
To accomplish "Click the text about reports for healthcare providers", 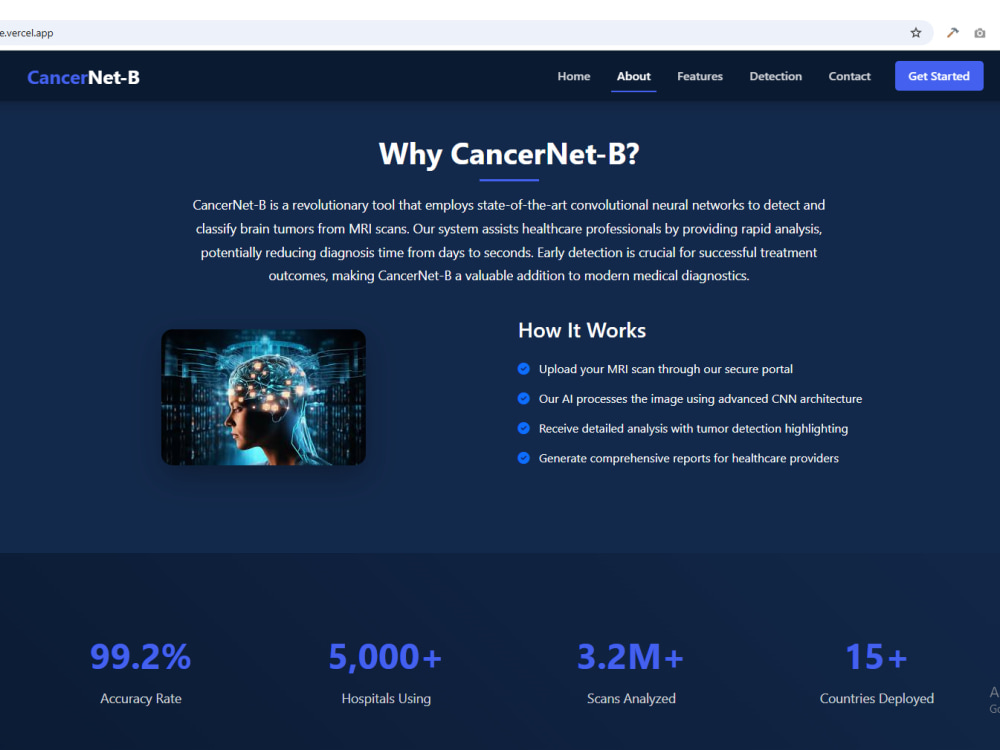I will point(689,458).
